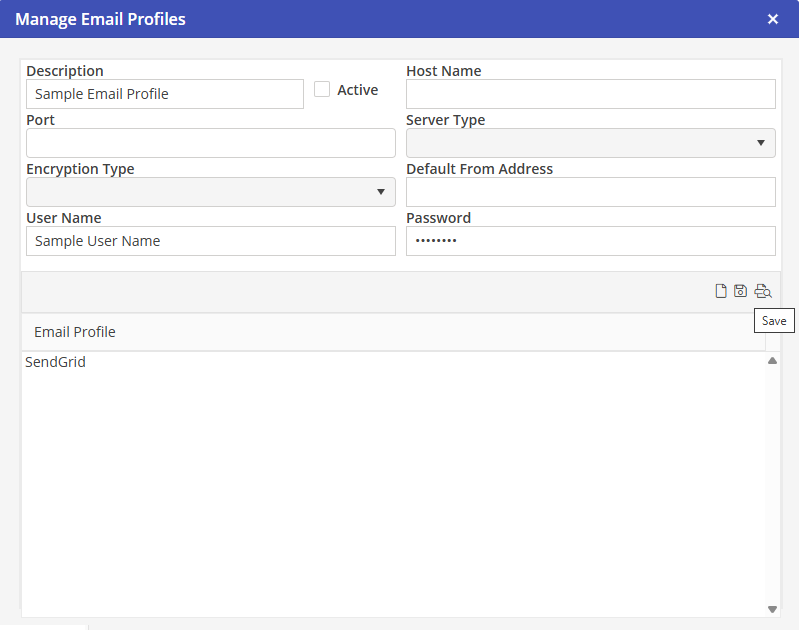This screenshot has height=630, width=799.
Task: Expand the Server Type dropdown
Action: [x=590, y=143]
